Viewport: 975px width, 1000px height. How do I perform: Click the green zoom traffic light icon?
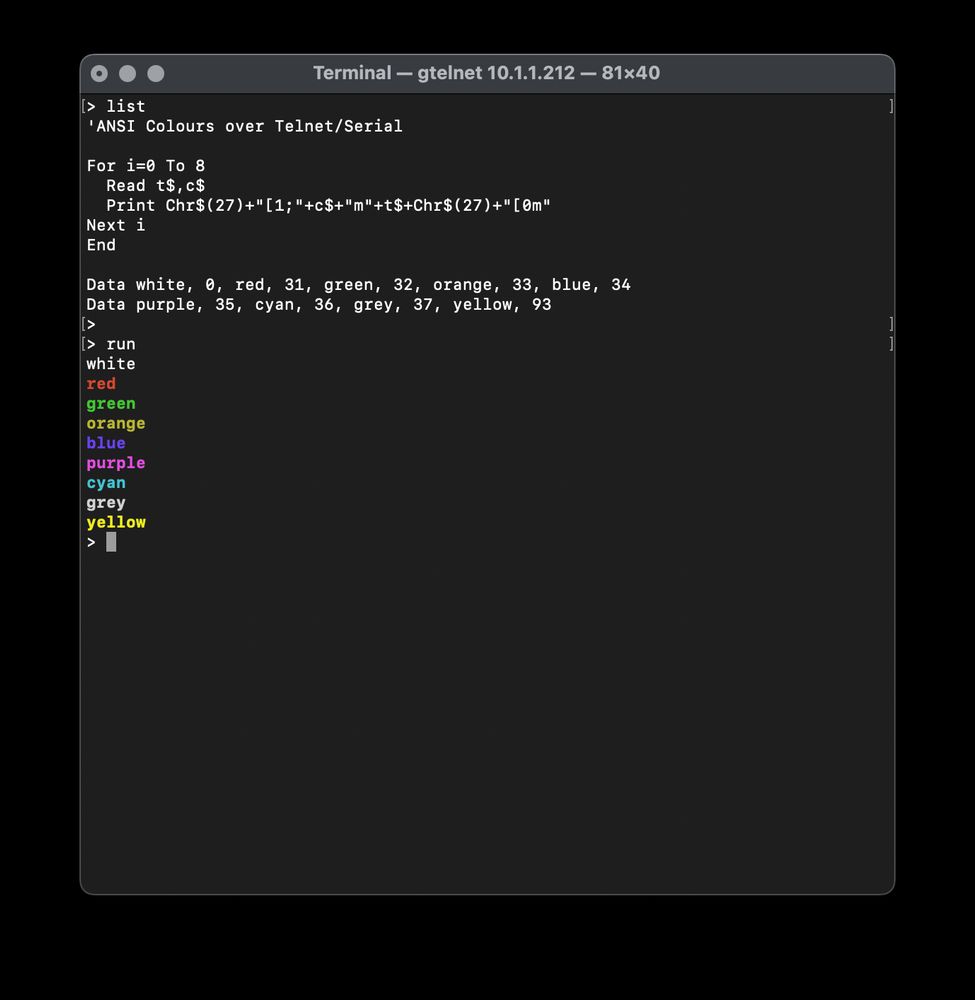click(x=153, y=73)
